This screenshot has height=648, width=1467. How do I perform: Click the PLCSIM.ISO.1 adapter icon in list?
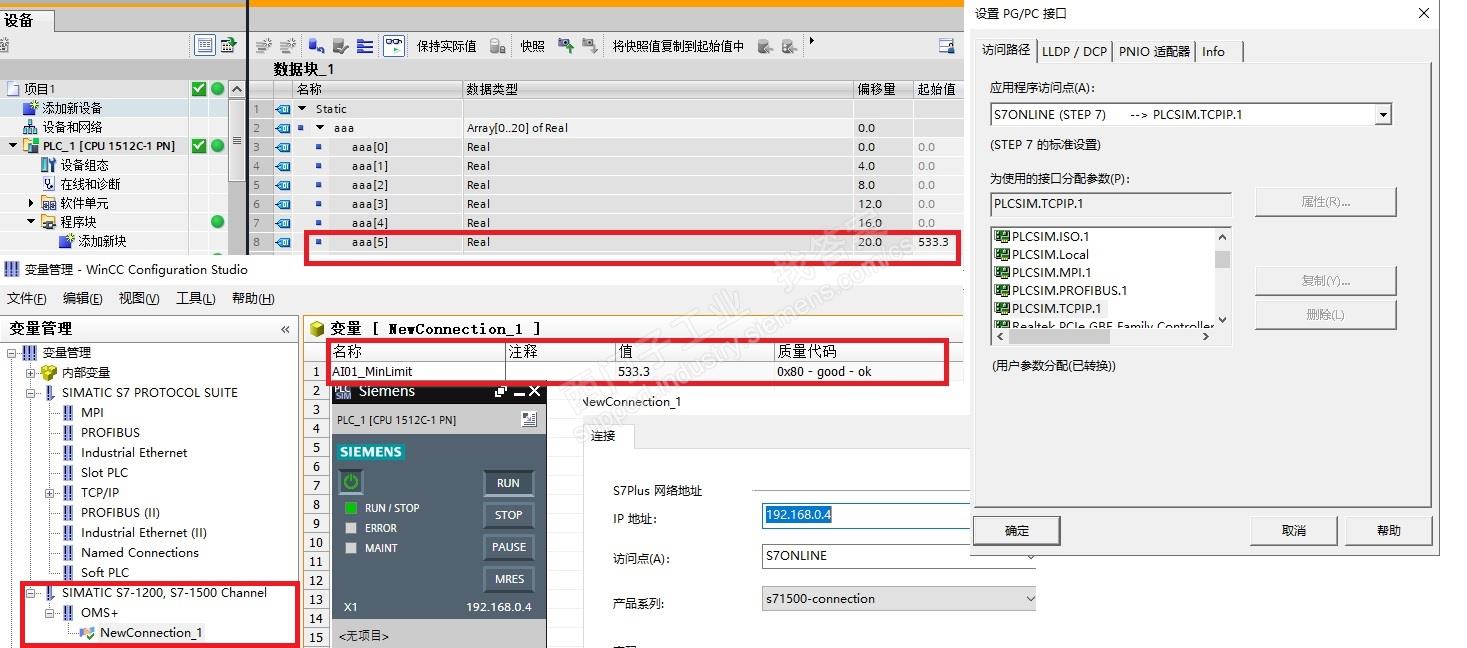coord(1002,236)
